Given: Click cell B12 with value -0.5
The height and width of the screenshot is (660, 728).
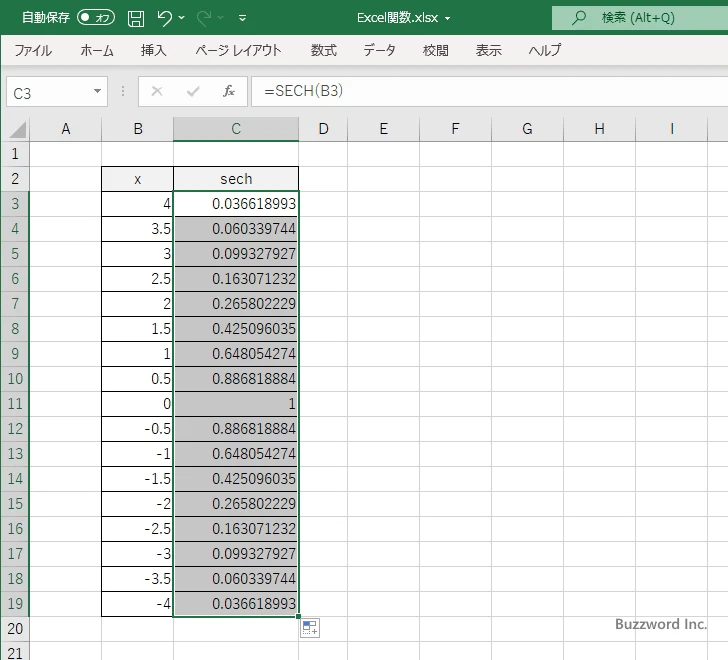Looking at the screenshot, I should pyautogui.click(x=137, y=429).
